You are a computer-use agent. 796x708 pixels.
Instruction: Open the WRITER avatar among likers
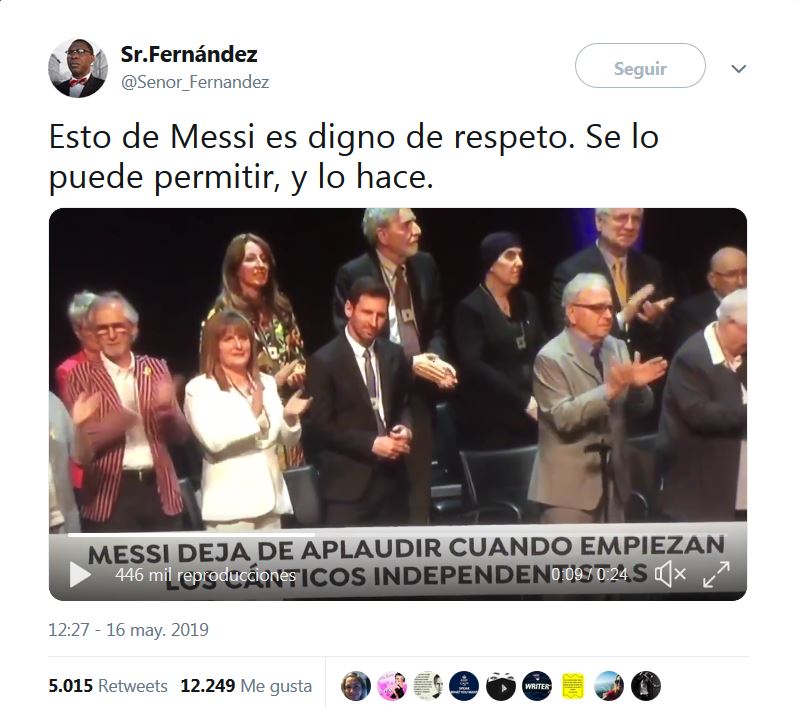537,686
